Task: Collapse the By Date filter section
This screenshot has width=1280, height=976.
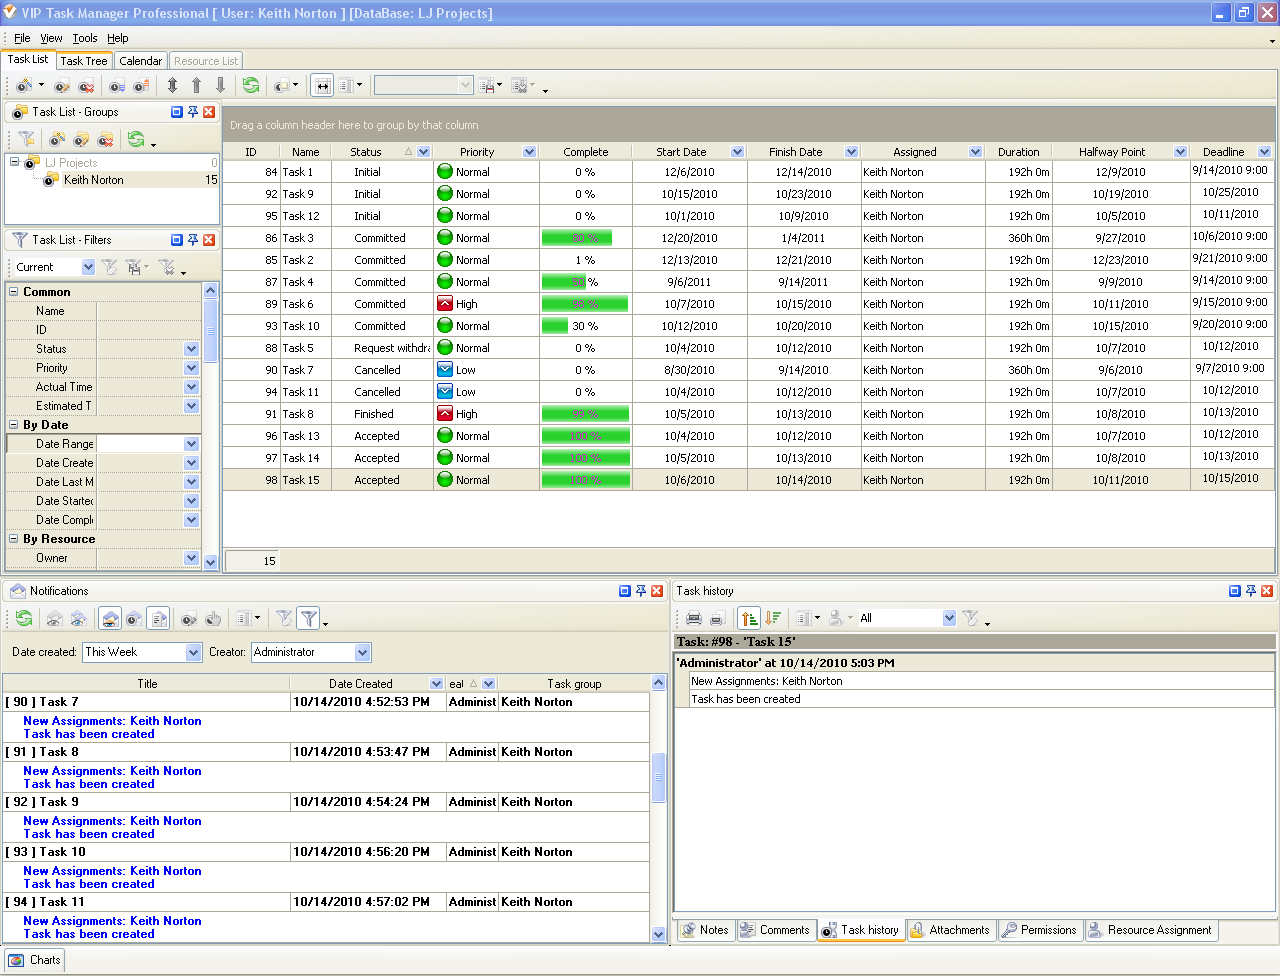Action: pyautogui.click(x=14, y=425)
